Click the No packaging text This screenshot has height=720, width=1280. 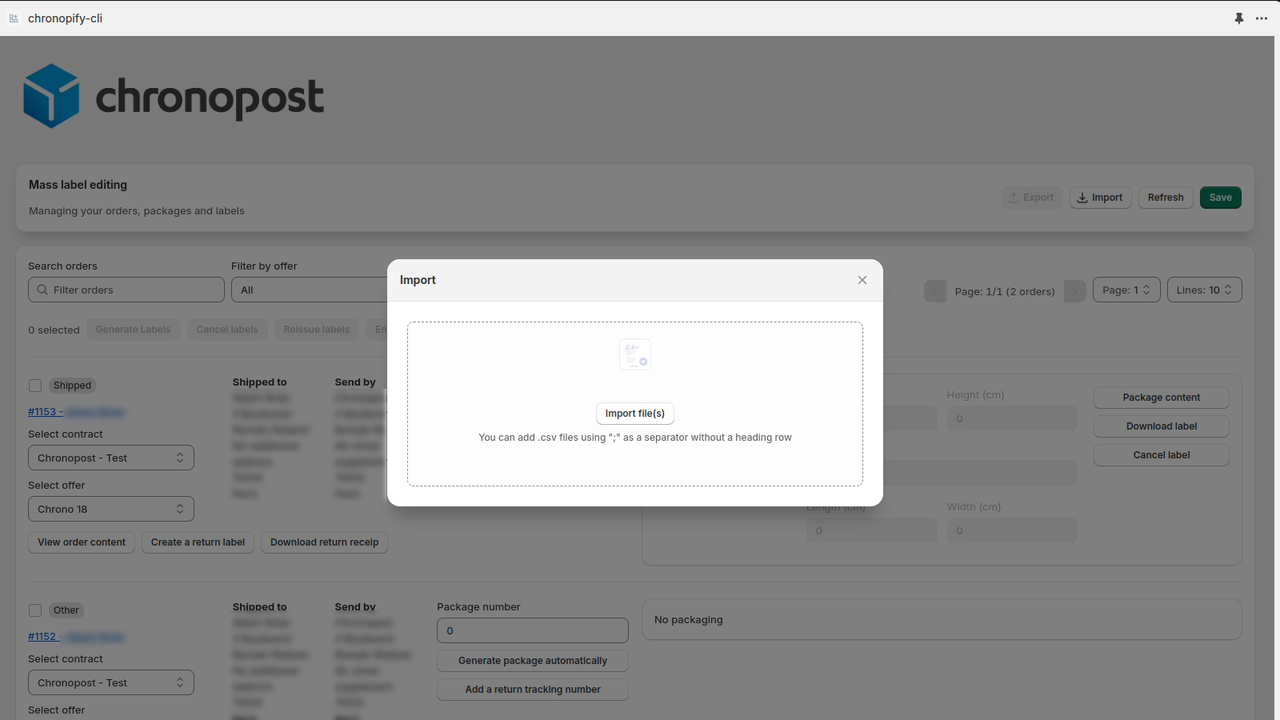(x=688, y=620)
